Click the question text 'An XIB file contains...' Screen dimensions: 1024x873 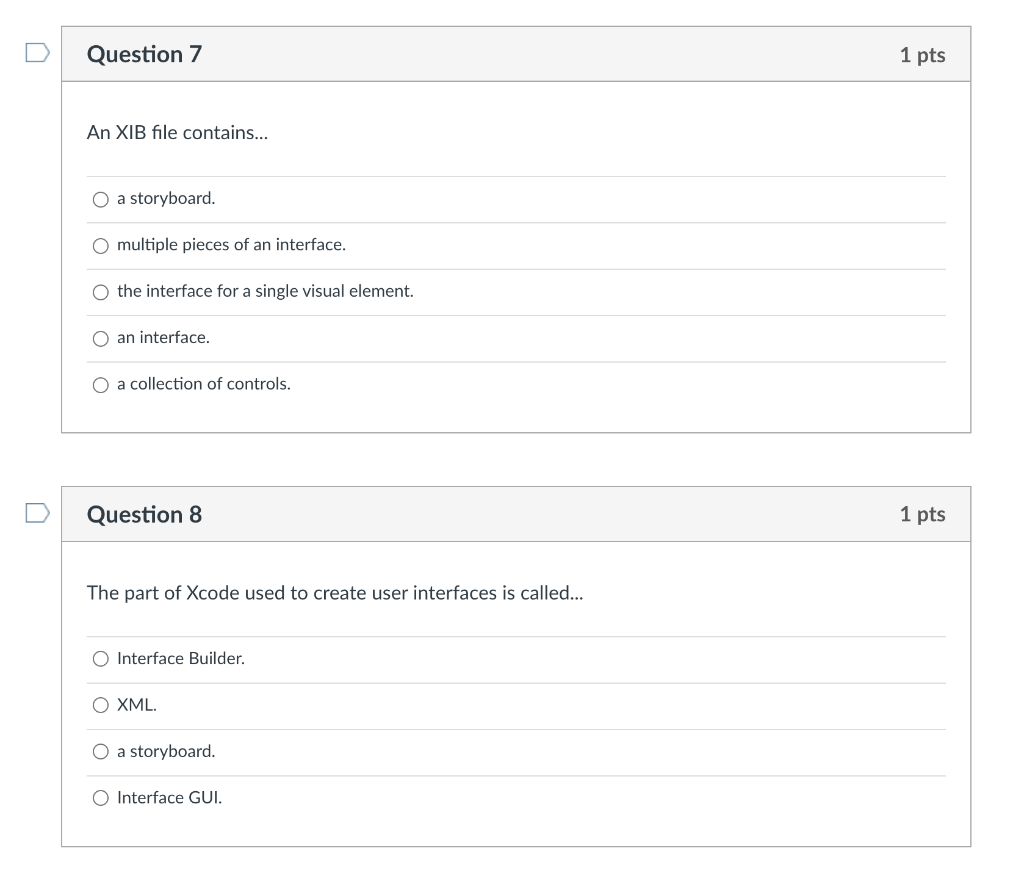click(176, 132)
